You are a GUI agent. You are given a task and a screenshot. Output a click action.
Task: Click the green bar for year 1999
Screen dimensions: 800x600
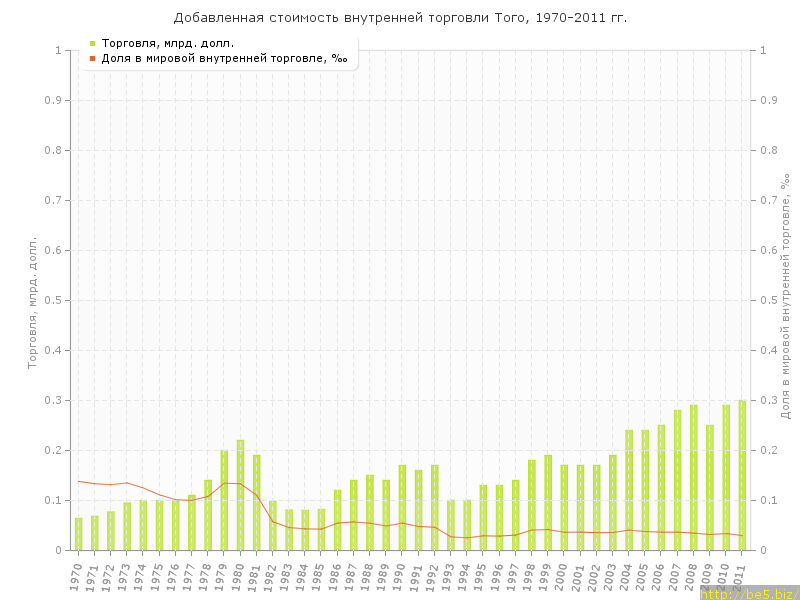point(548,503)
